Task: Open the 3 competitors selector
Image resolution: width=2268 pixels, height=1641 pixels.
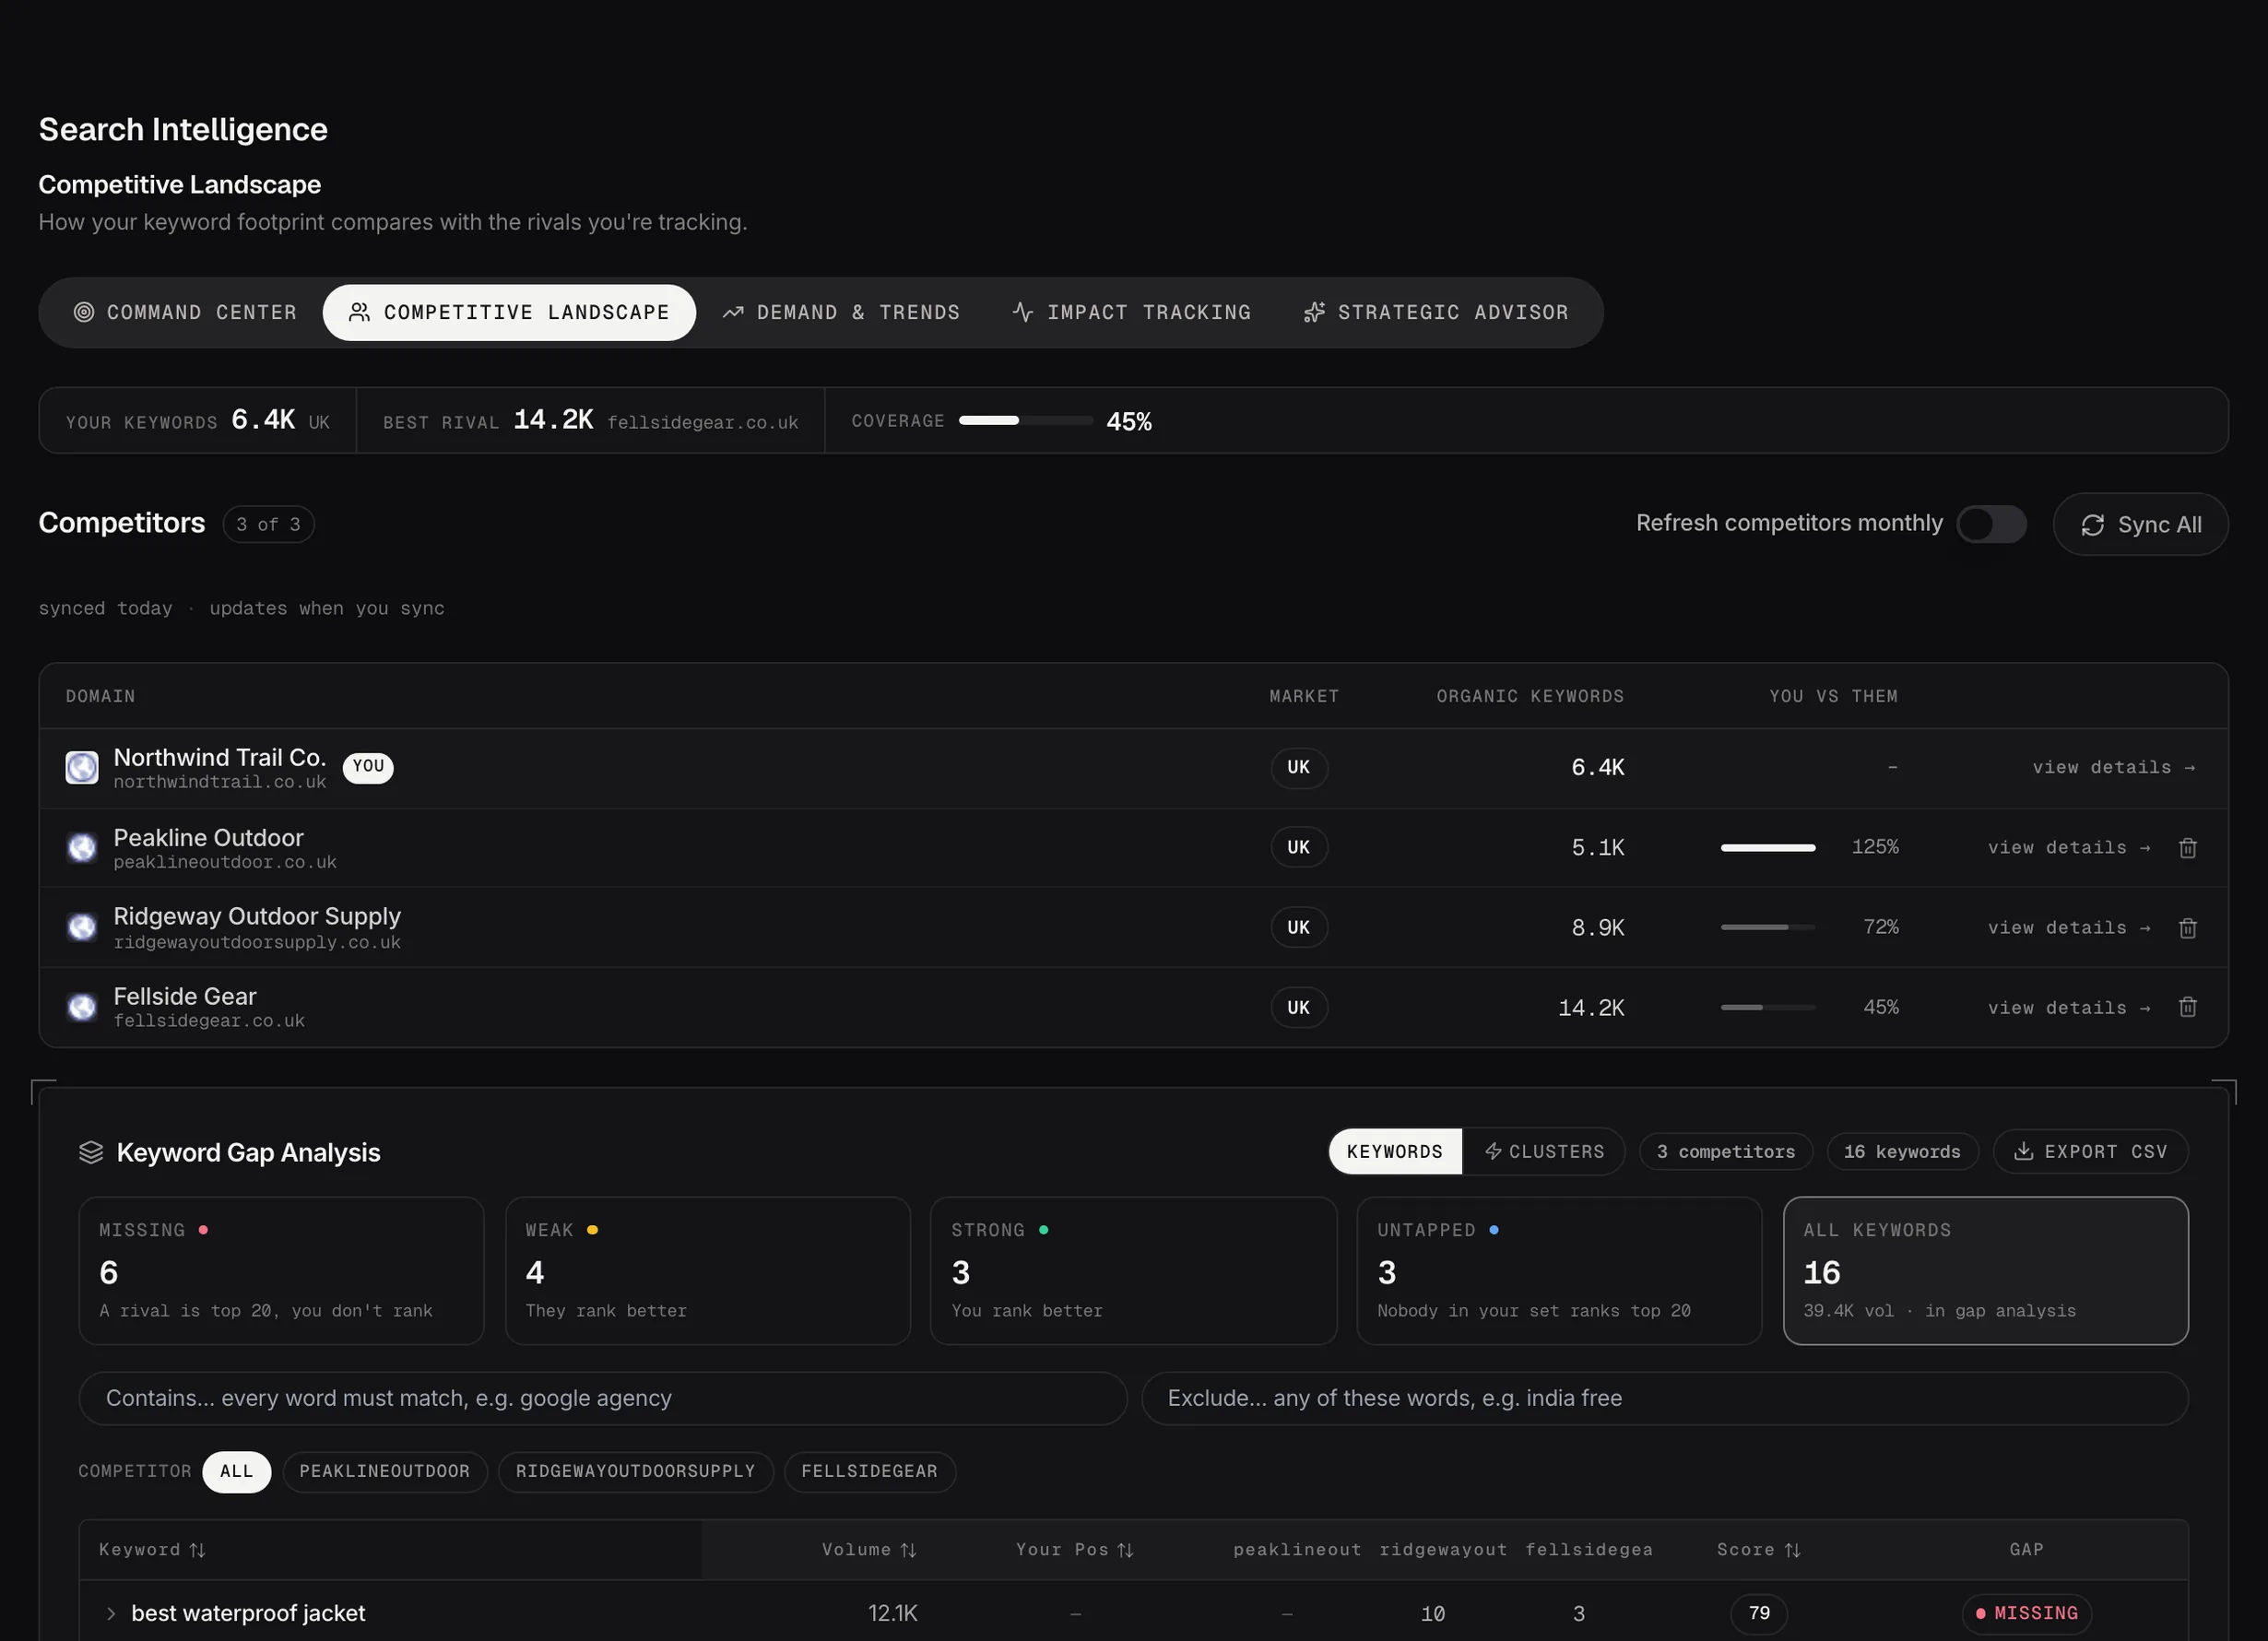Action: pos(1726,1152)
